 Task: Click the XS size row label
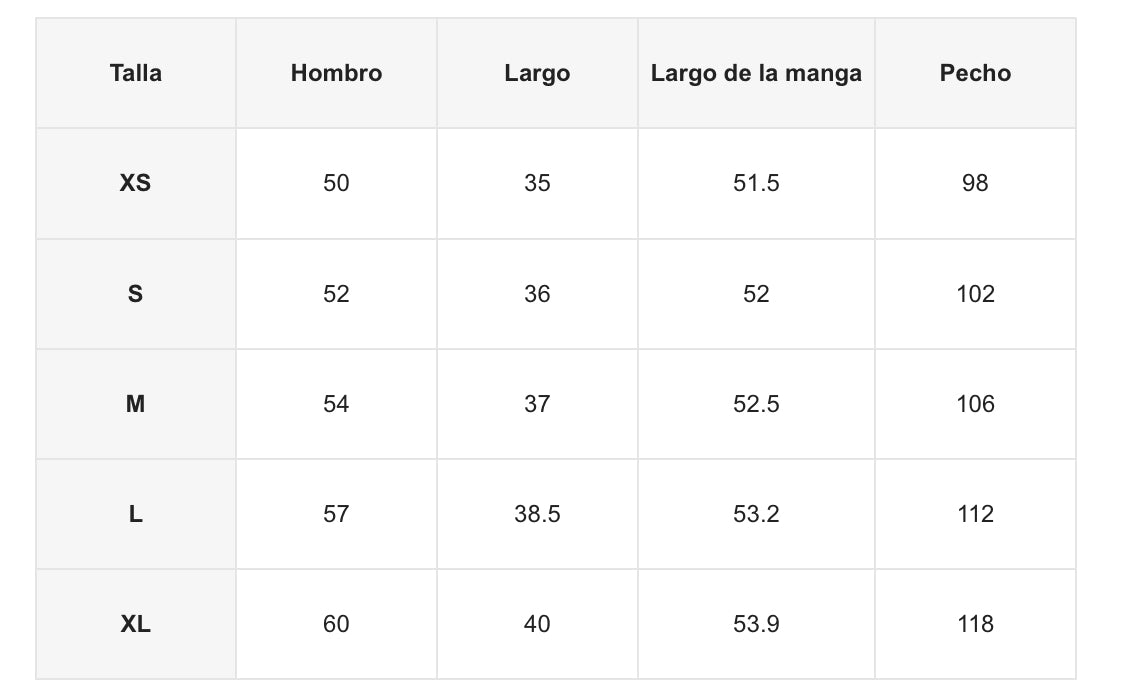click(x=136, y=183)
